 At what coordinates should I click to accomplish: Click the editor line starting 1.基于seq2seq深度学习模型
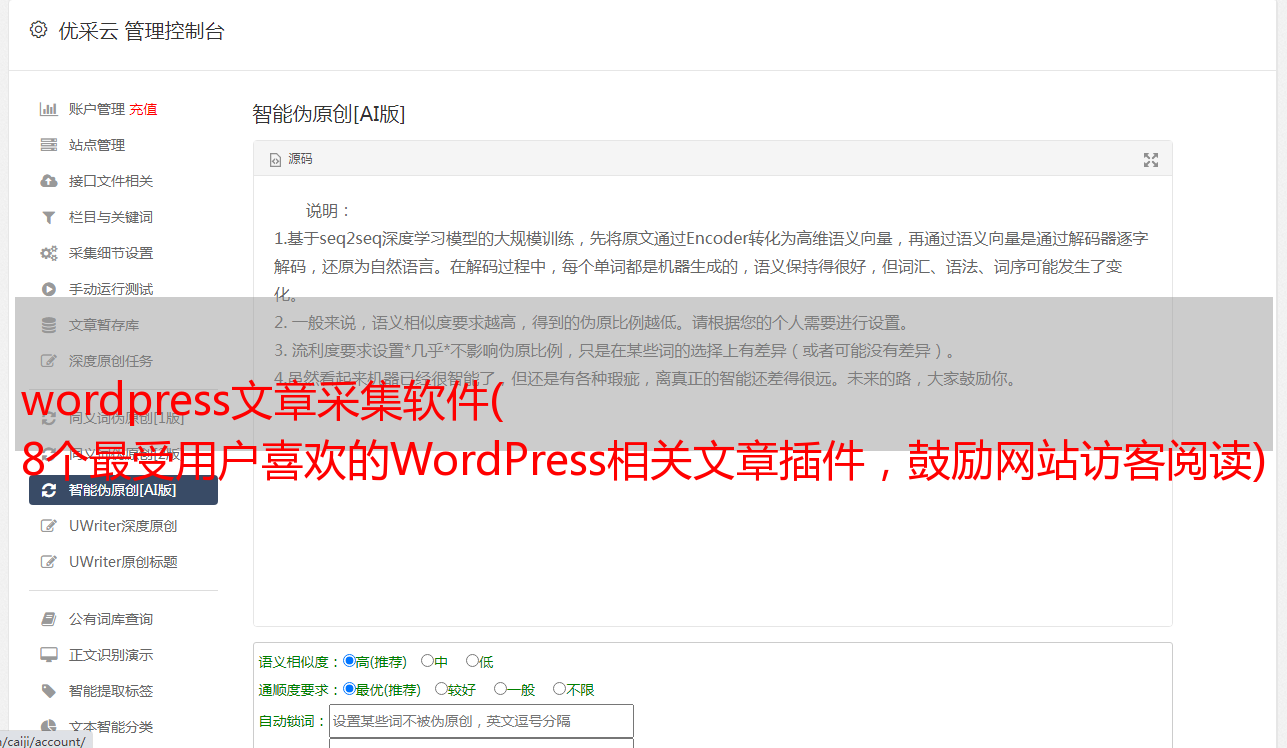pos(711,239)
